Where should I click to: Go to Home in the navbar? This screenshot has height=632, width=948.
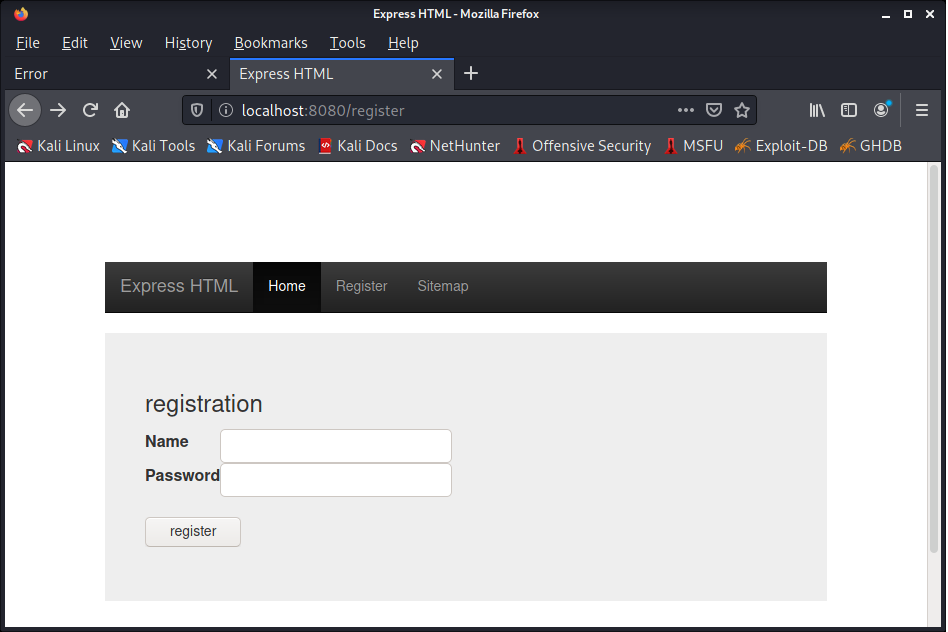[287, 286]
